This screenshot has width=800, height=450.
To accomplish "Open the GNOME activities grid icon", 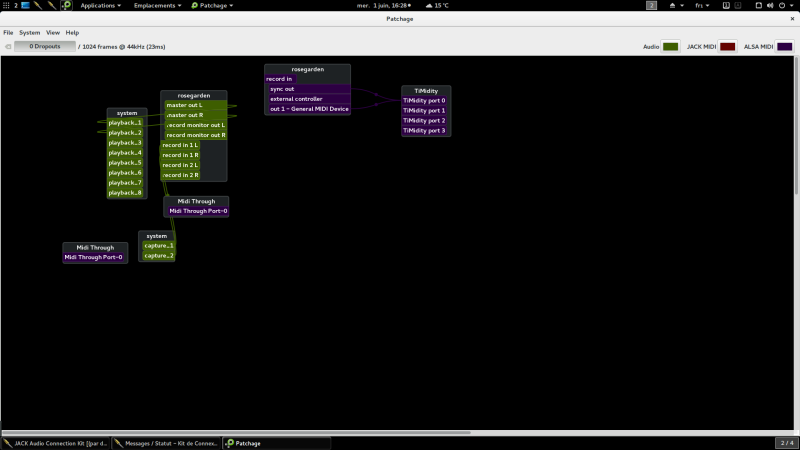I will pyautogui.click(x=6, y=5).
